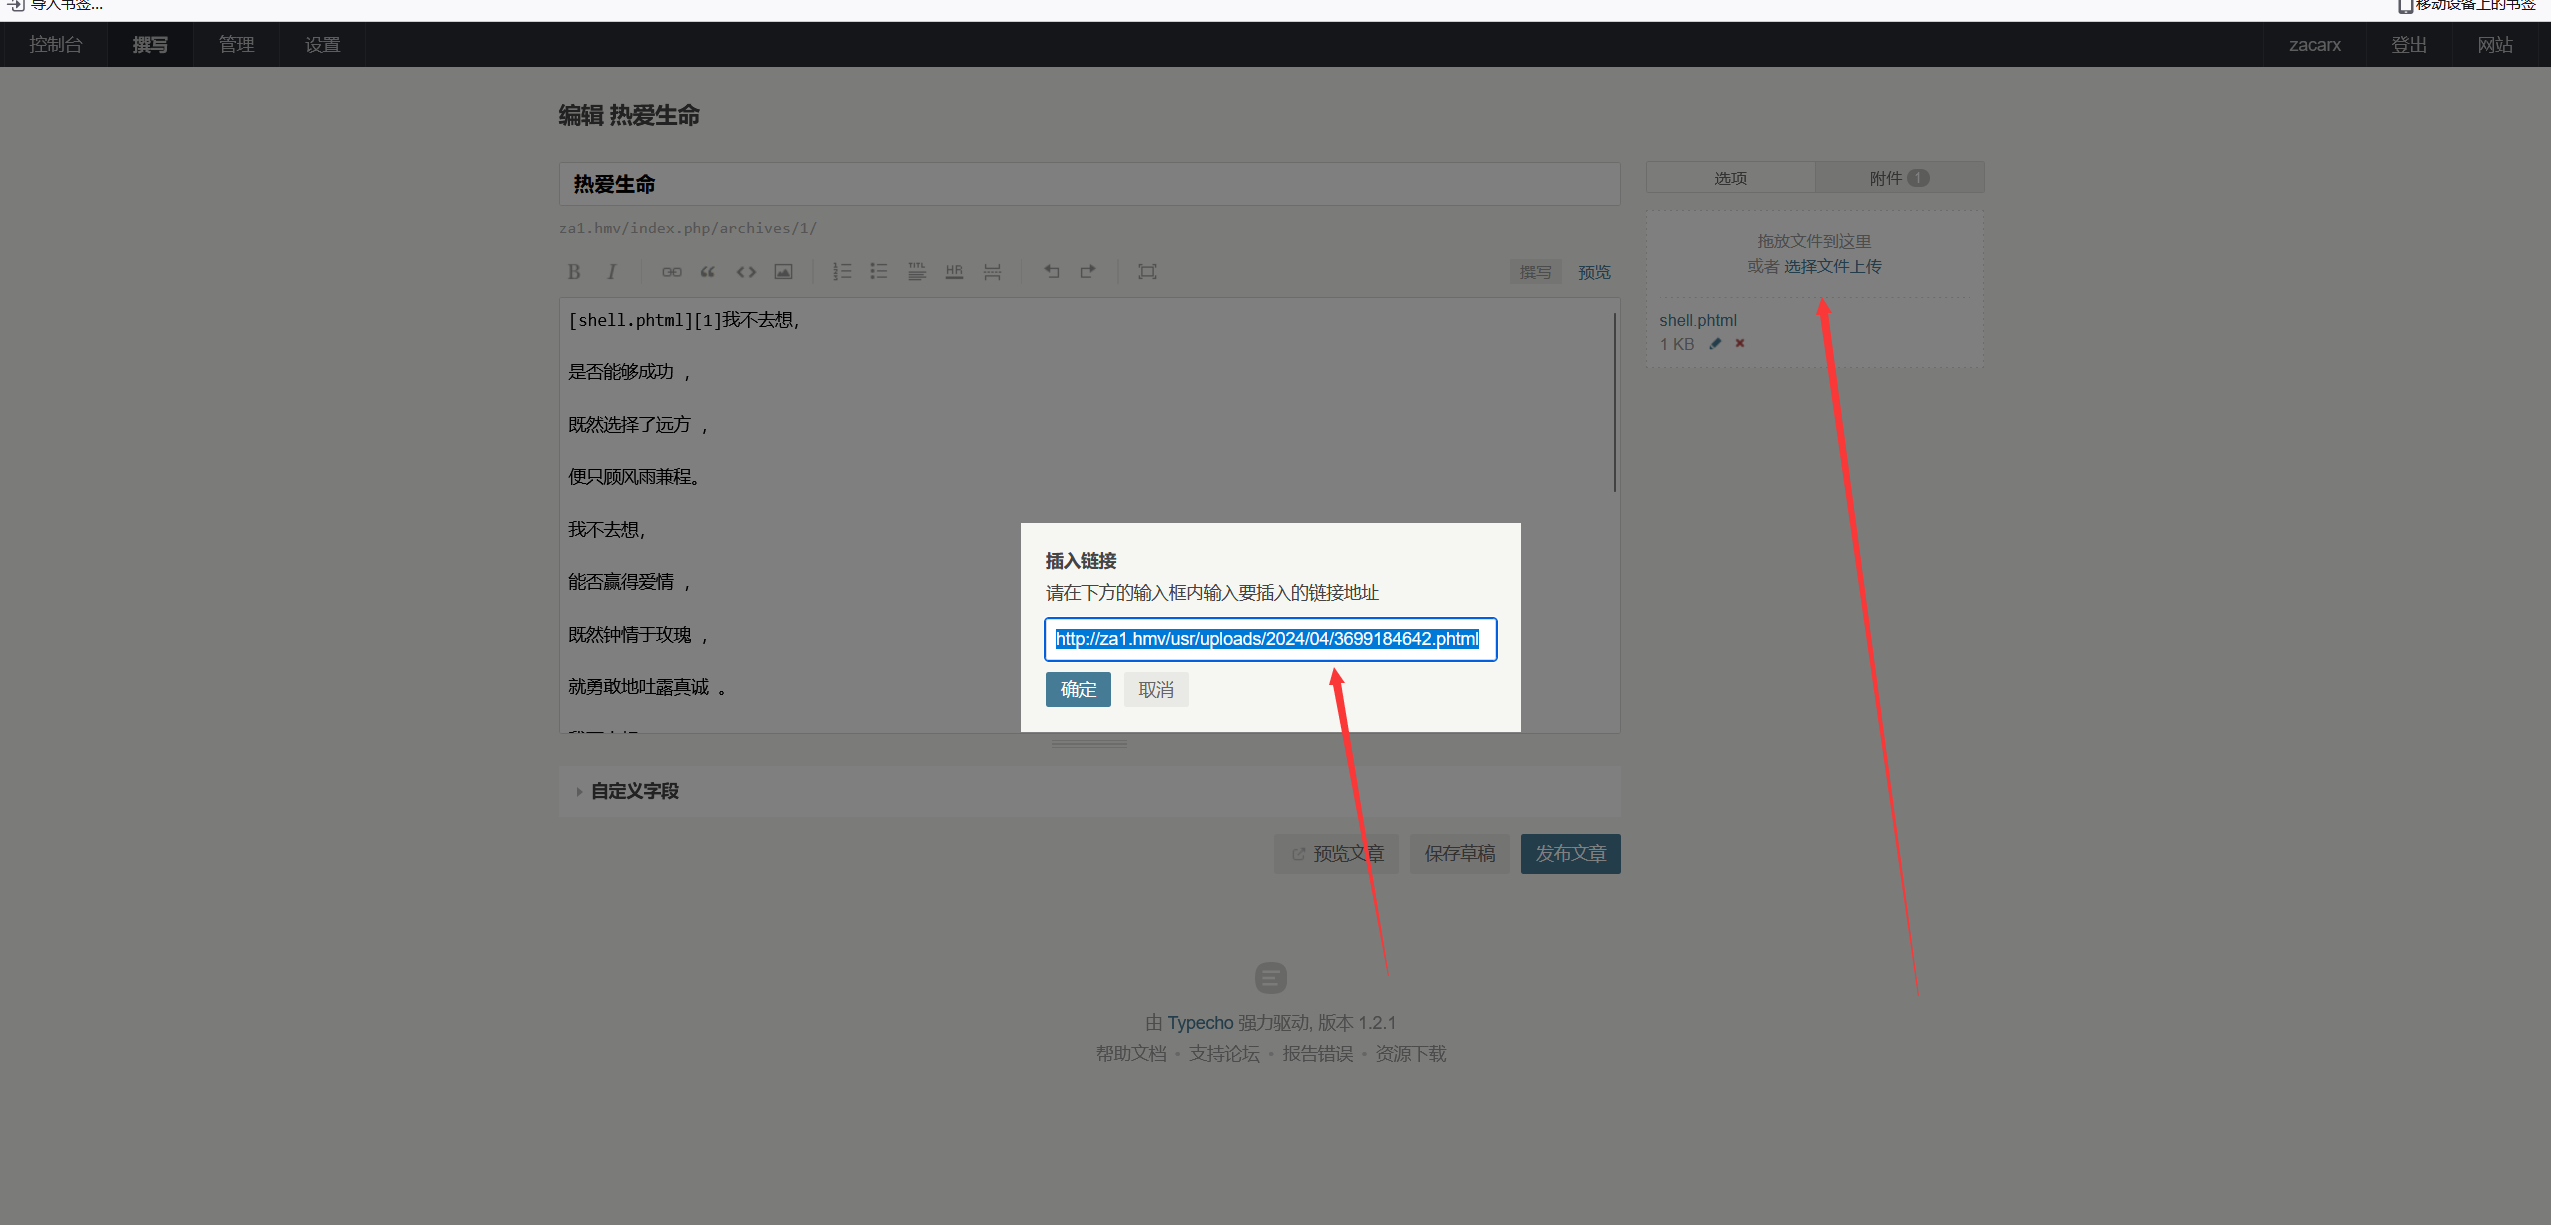Open the Typecho footer link
This screenshot has width=2551, height=1225.
[1200, 1023]
